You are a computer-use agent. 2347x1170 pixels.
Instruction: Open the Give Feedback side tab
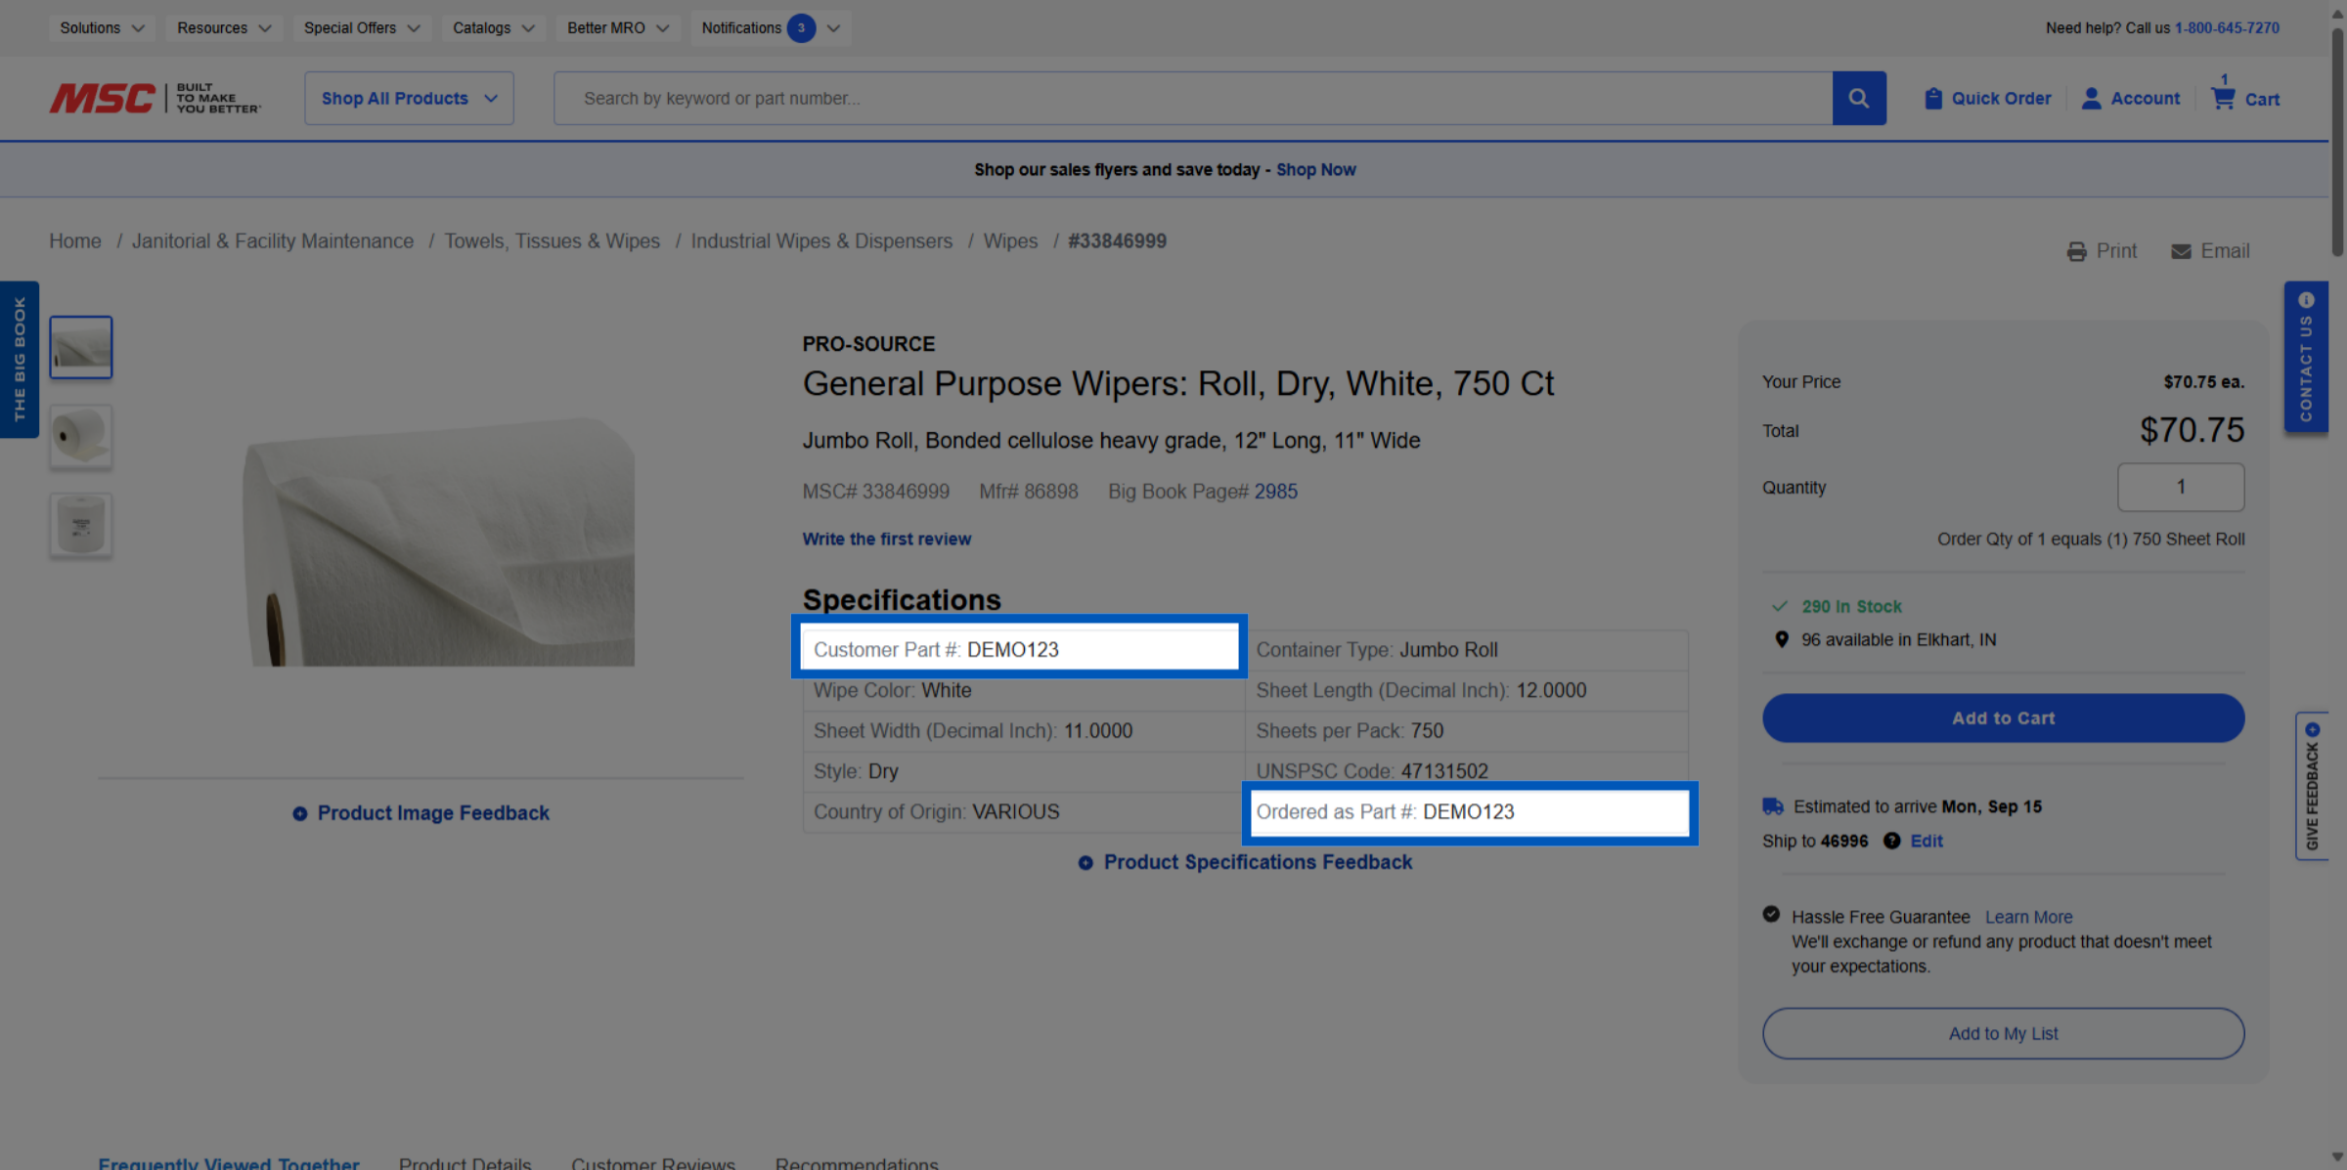(x=2311, y=786)
